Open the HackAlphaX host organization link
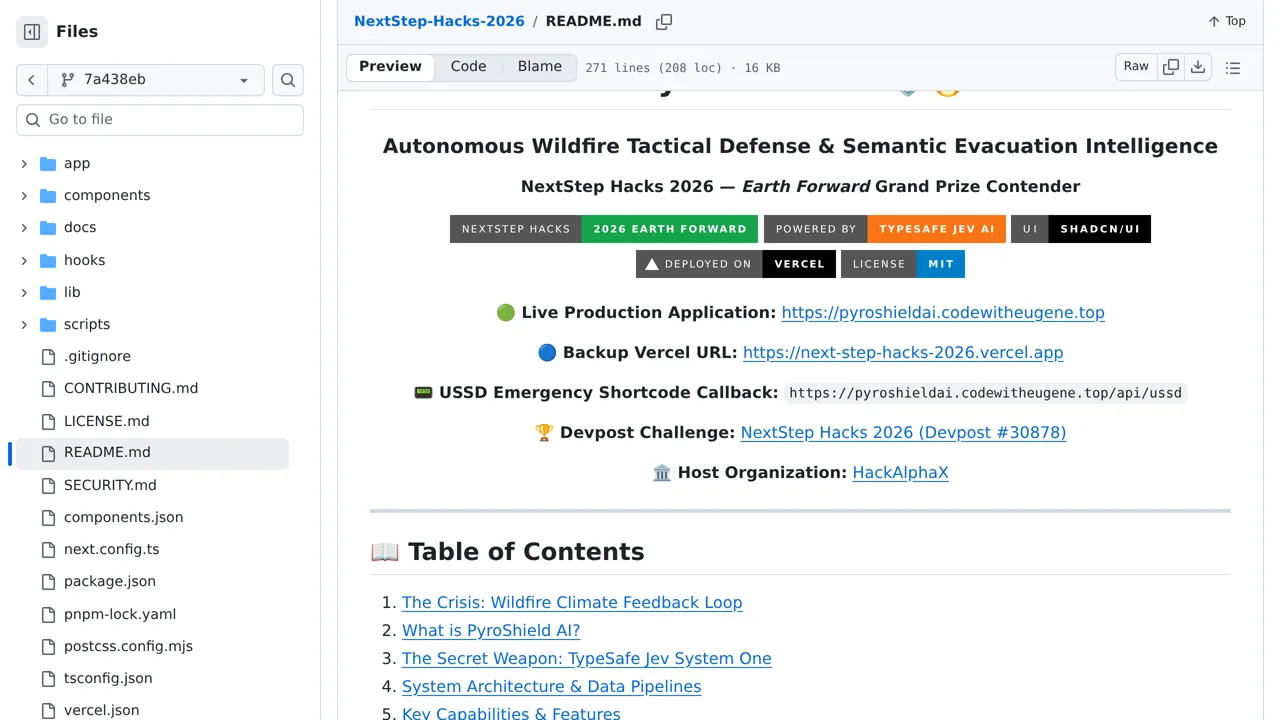The width and height of the screenshot is (1280, 720). tap(900, 472)
